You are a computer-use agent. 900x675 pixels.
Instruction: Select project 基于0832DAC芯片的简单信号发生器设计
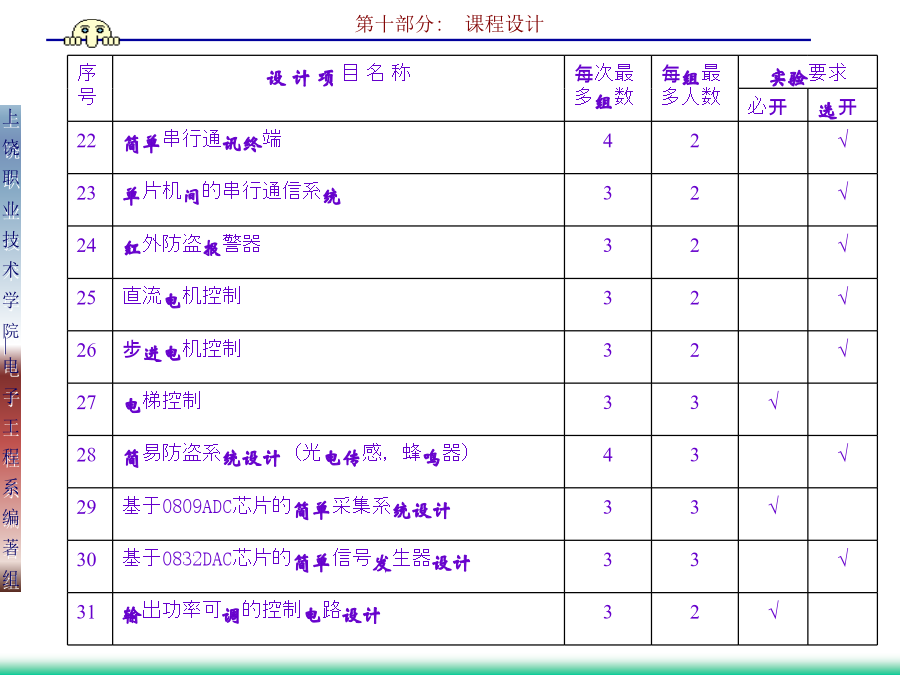point(296,560)
